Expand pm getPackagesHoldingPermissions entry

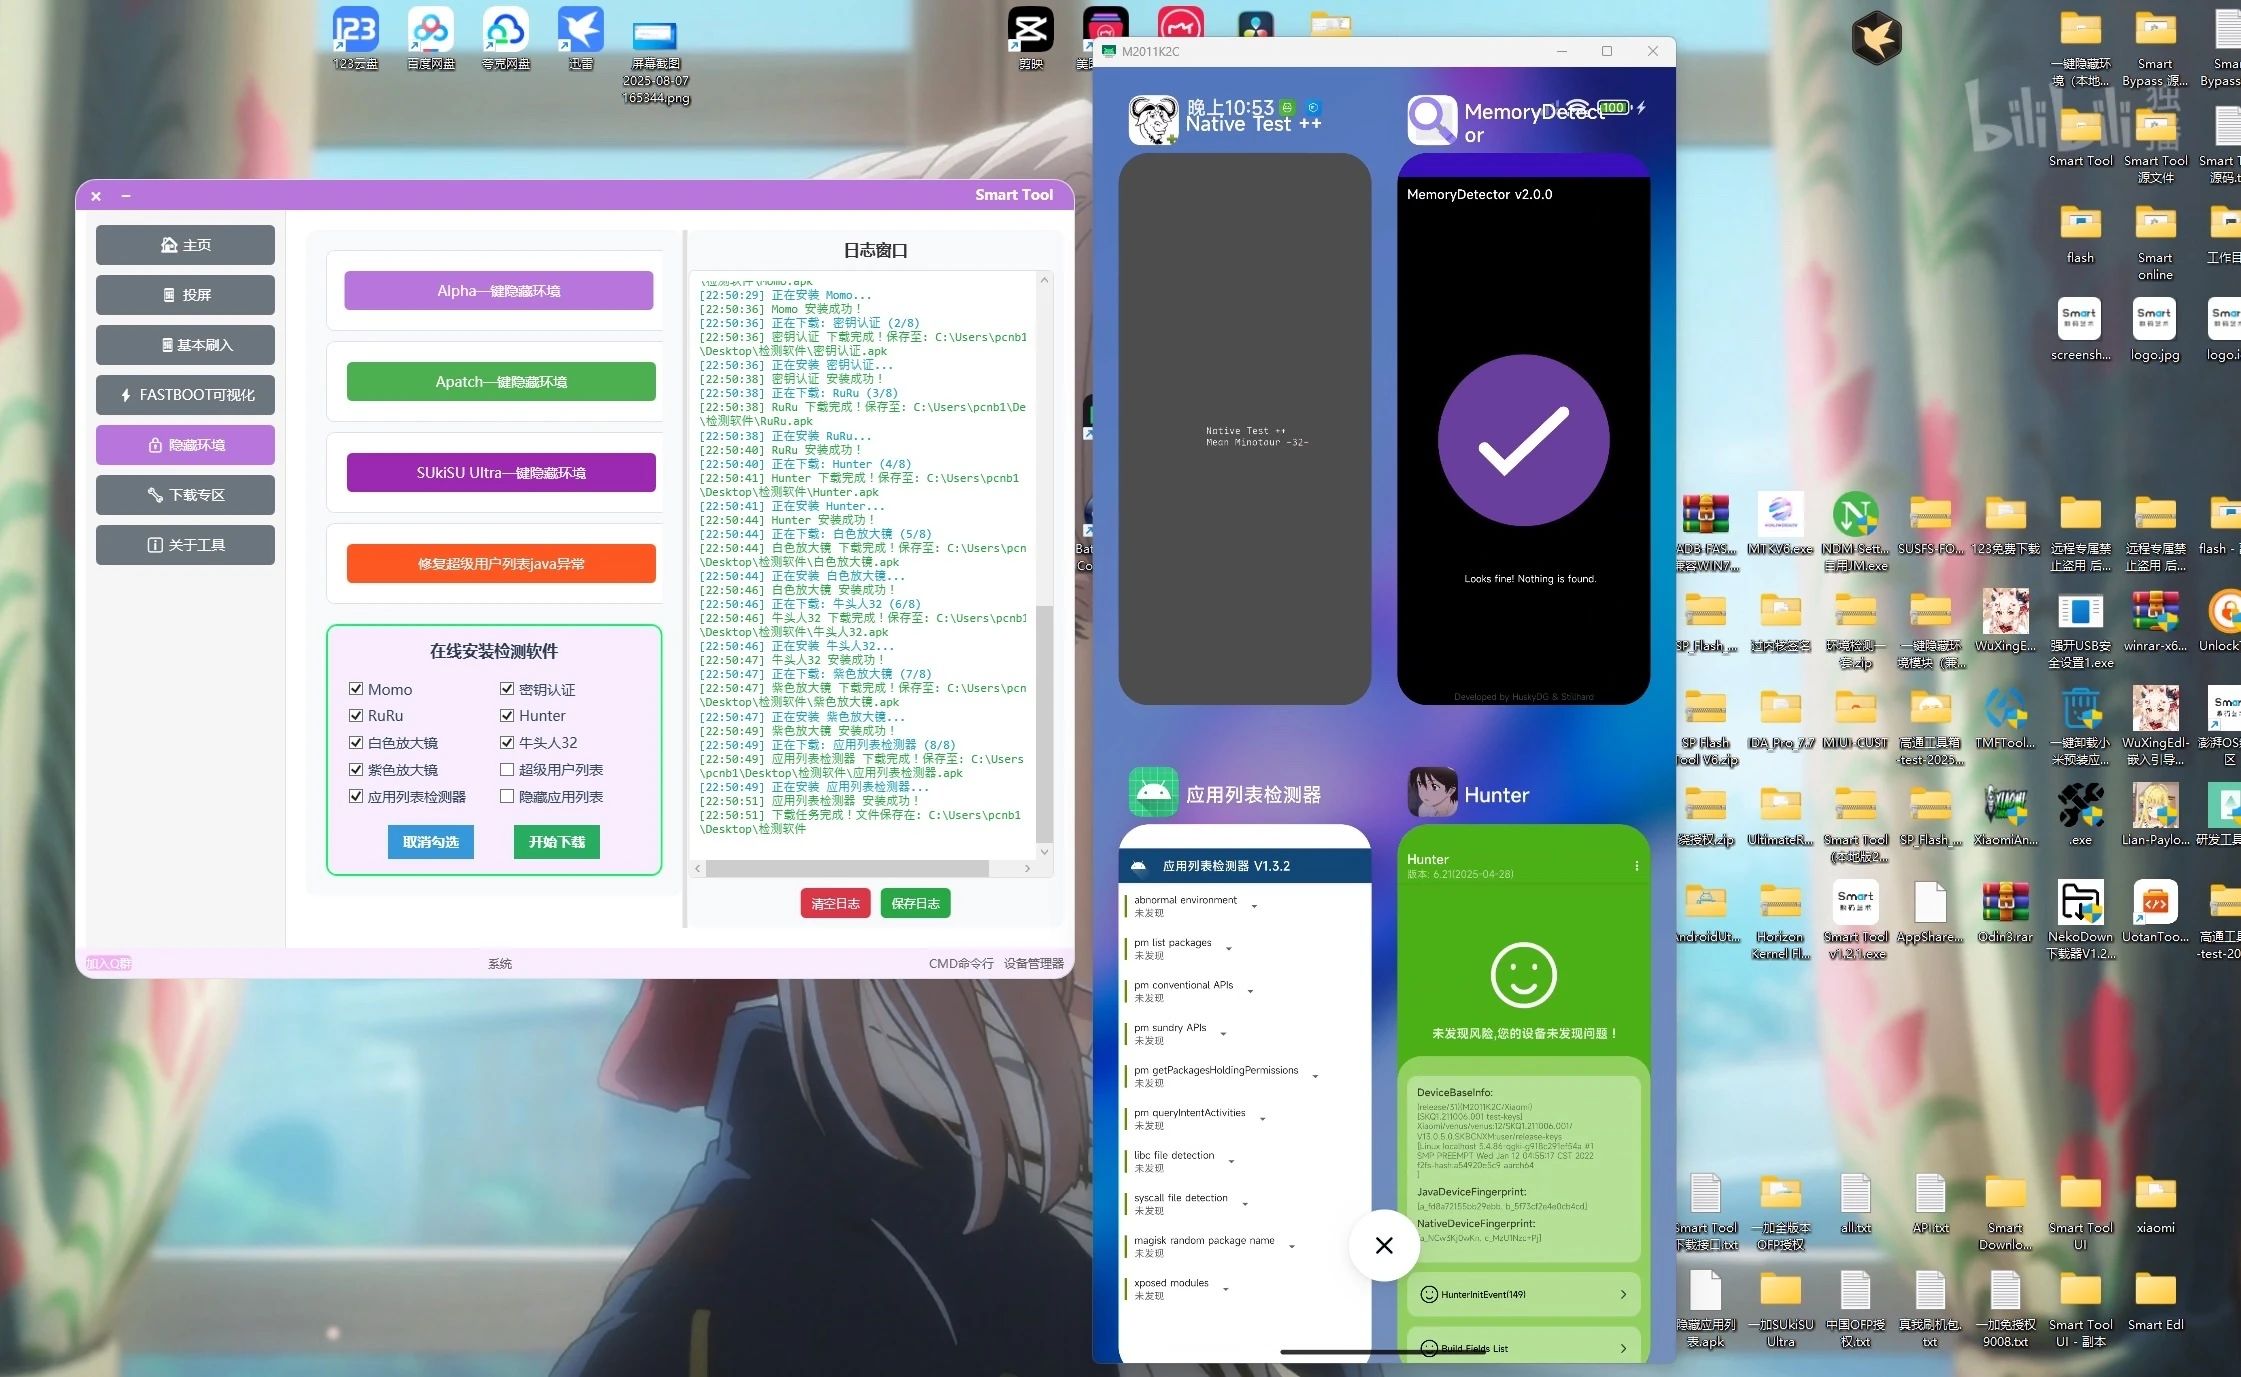click(1315, 1076)
